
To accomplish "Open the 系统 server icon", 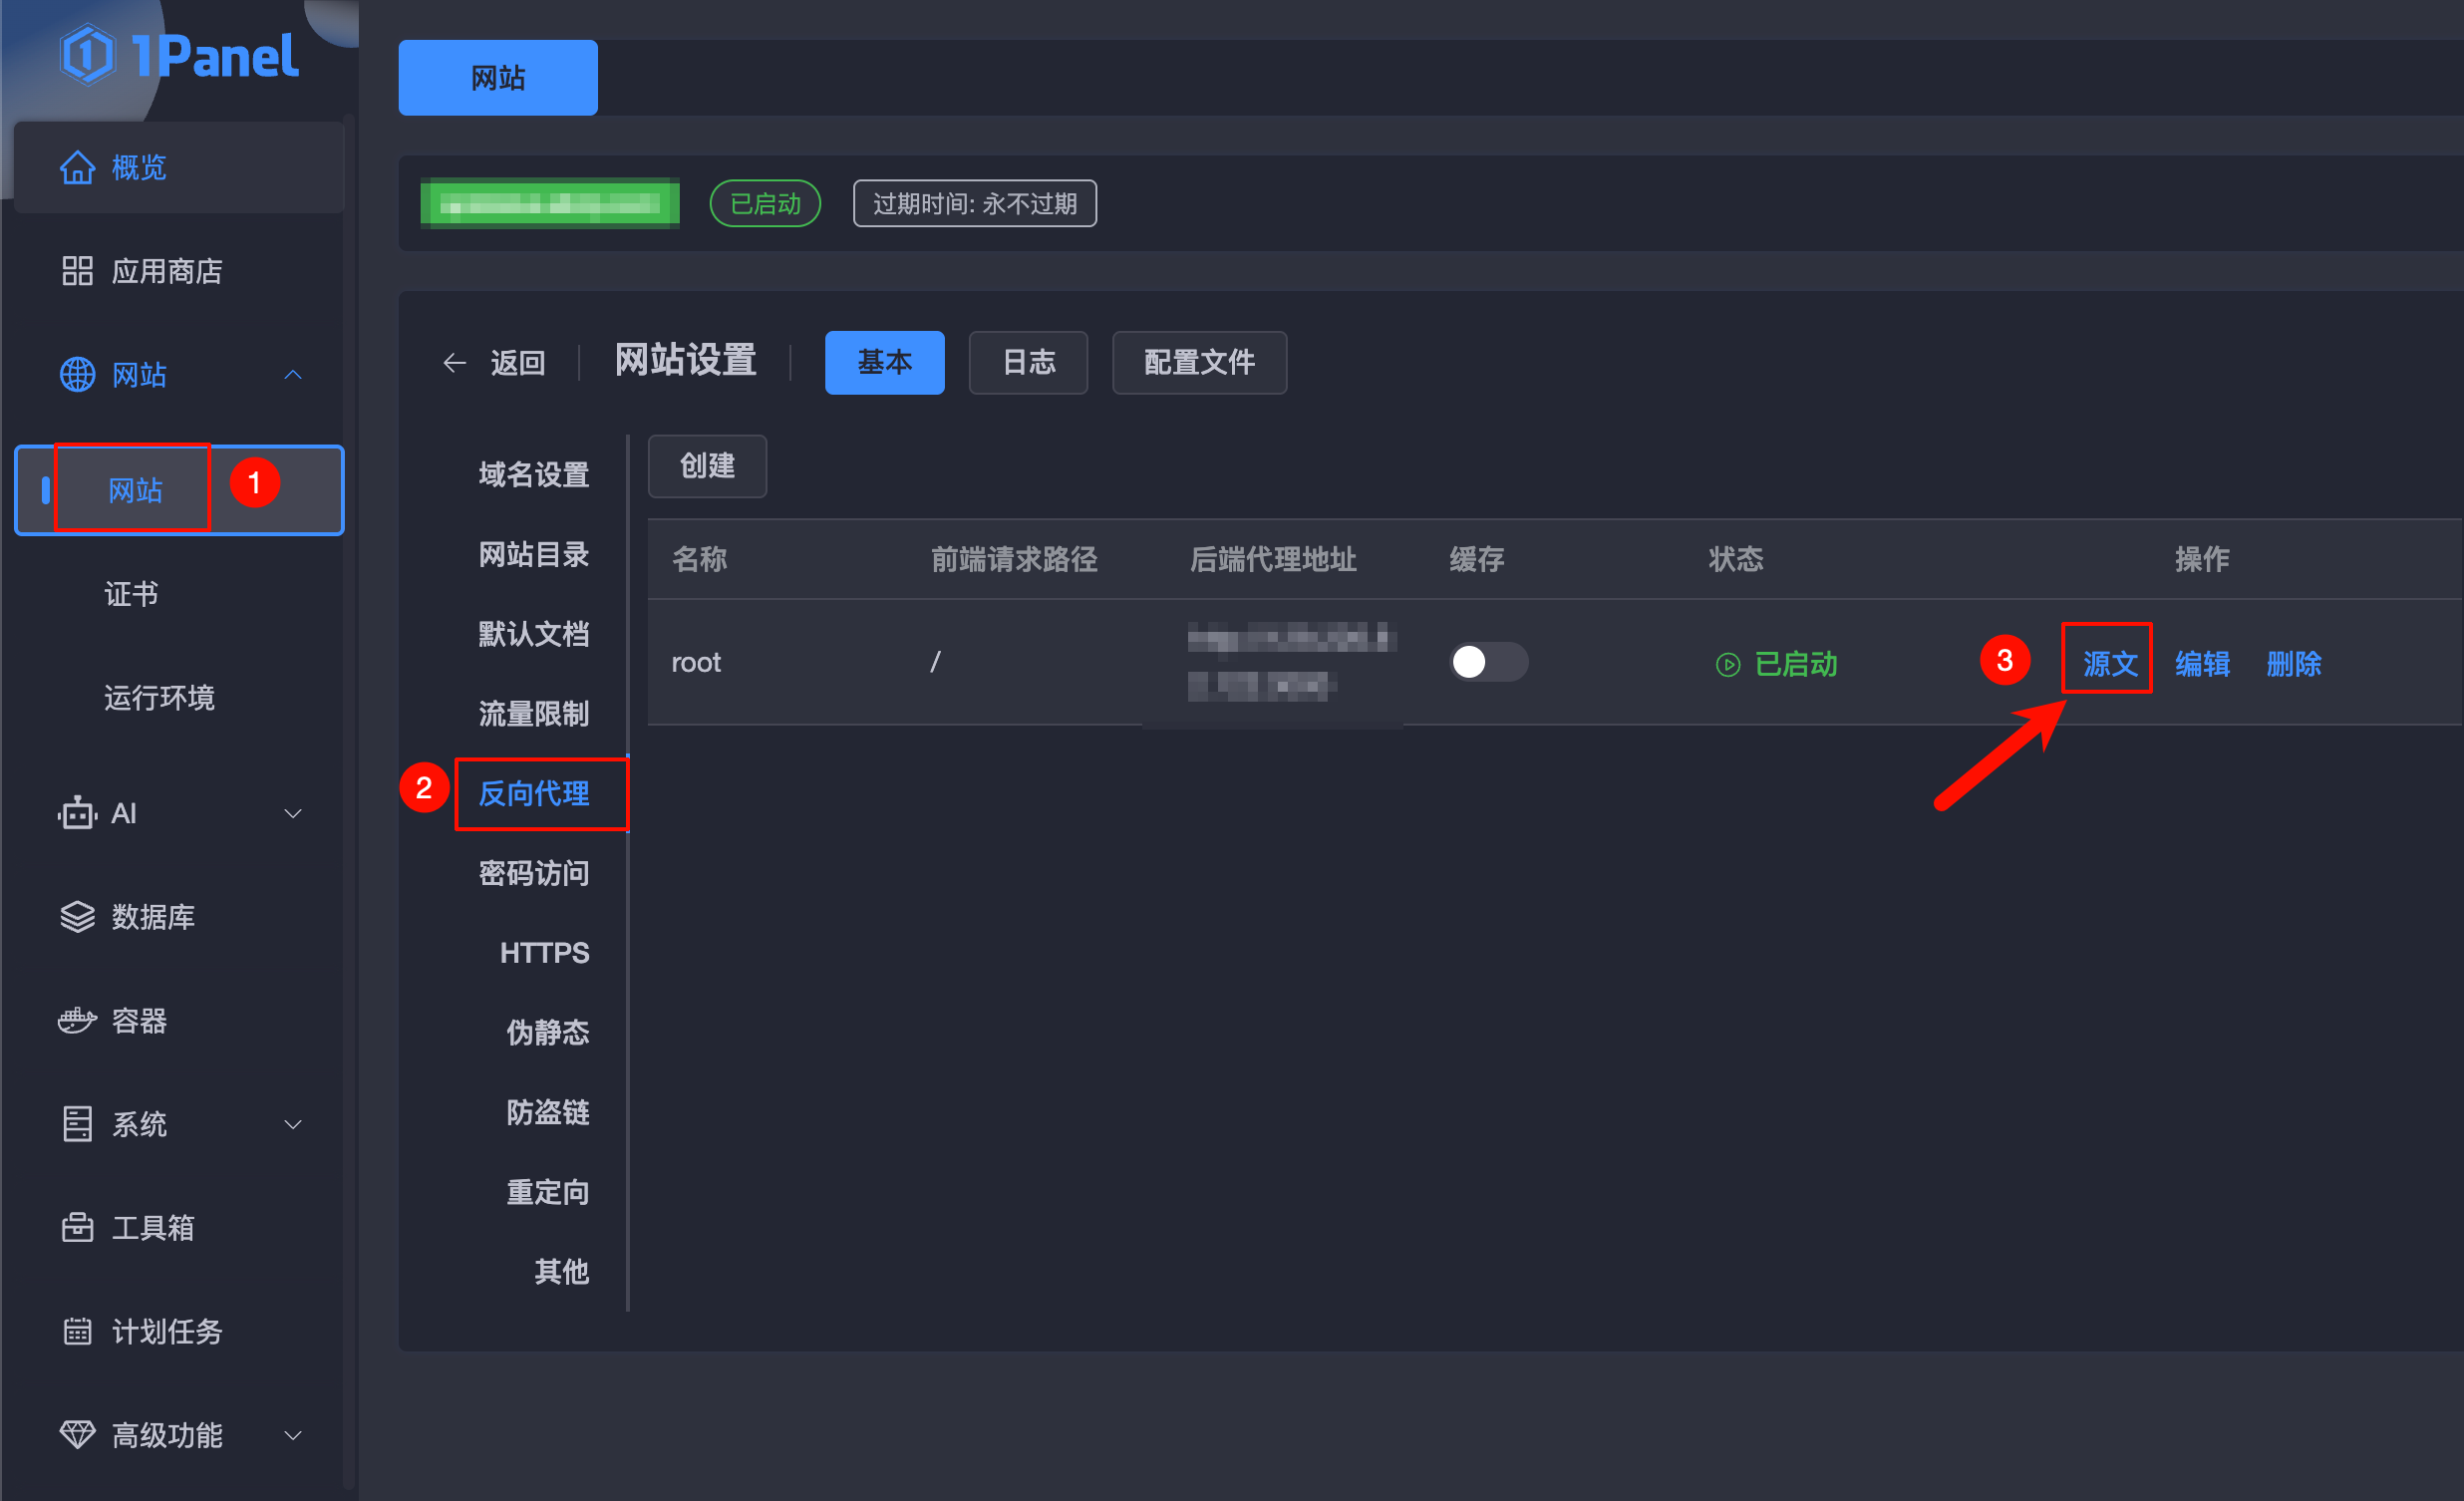I will [x=78, y=1124].
